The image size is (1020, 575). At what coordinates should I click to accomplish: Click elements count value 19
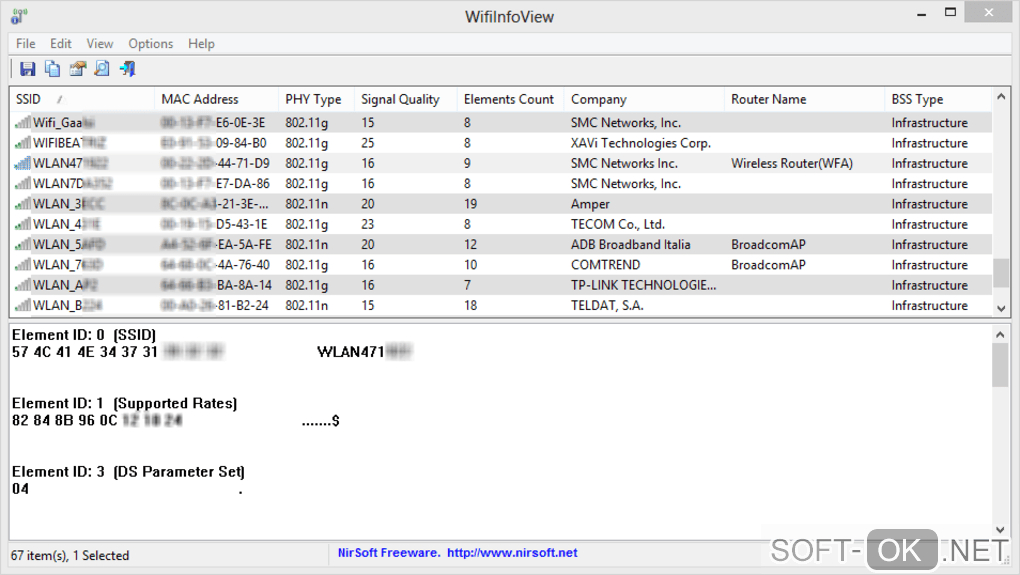click(x=470, y=204)
